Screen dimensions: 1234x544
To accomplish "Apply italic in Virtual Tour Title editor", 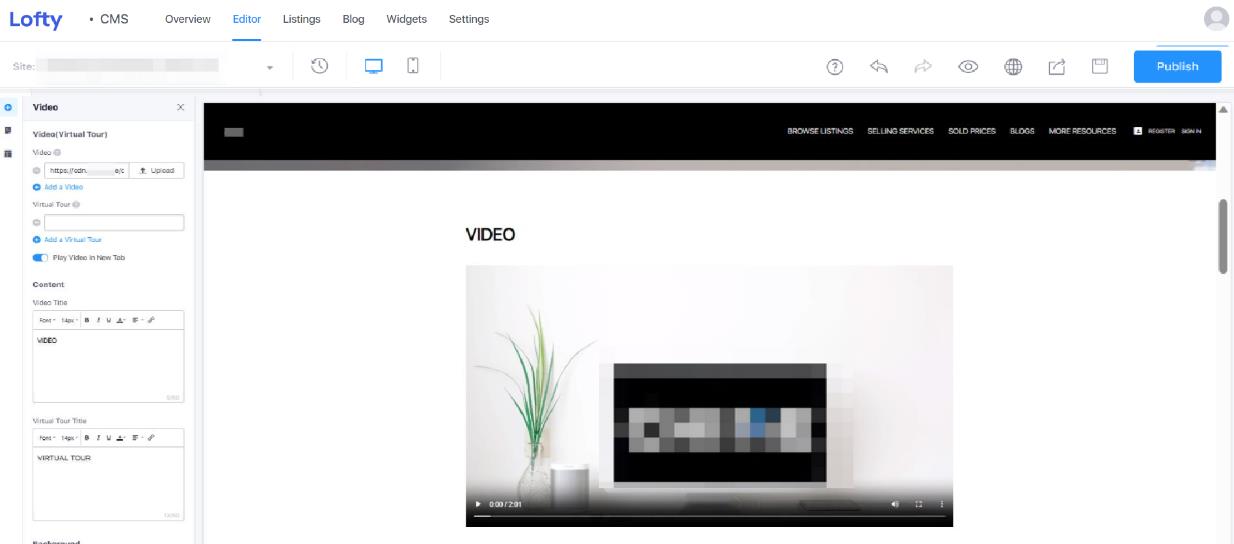I will (x=98, y=438).
